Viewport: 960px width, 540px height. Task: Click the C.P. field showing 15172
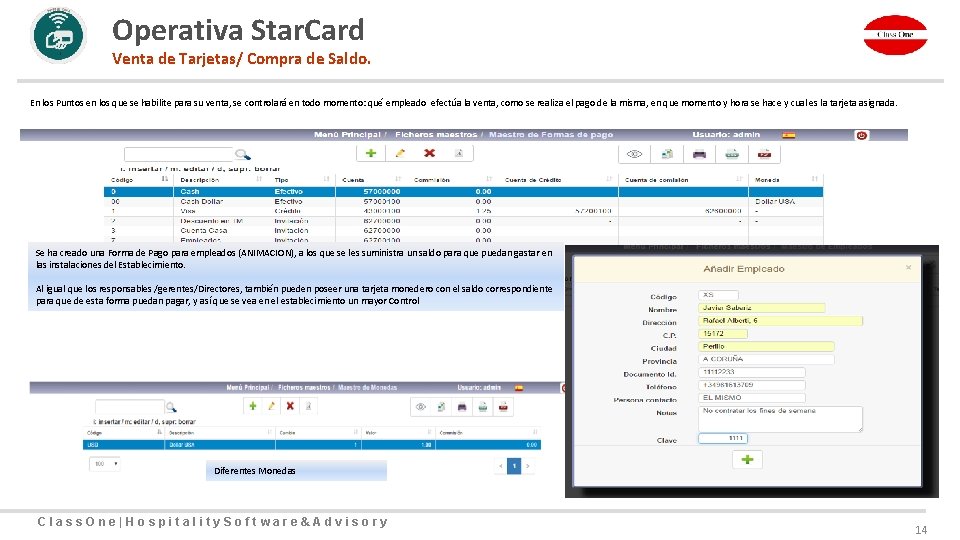point(723,334)
